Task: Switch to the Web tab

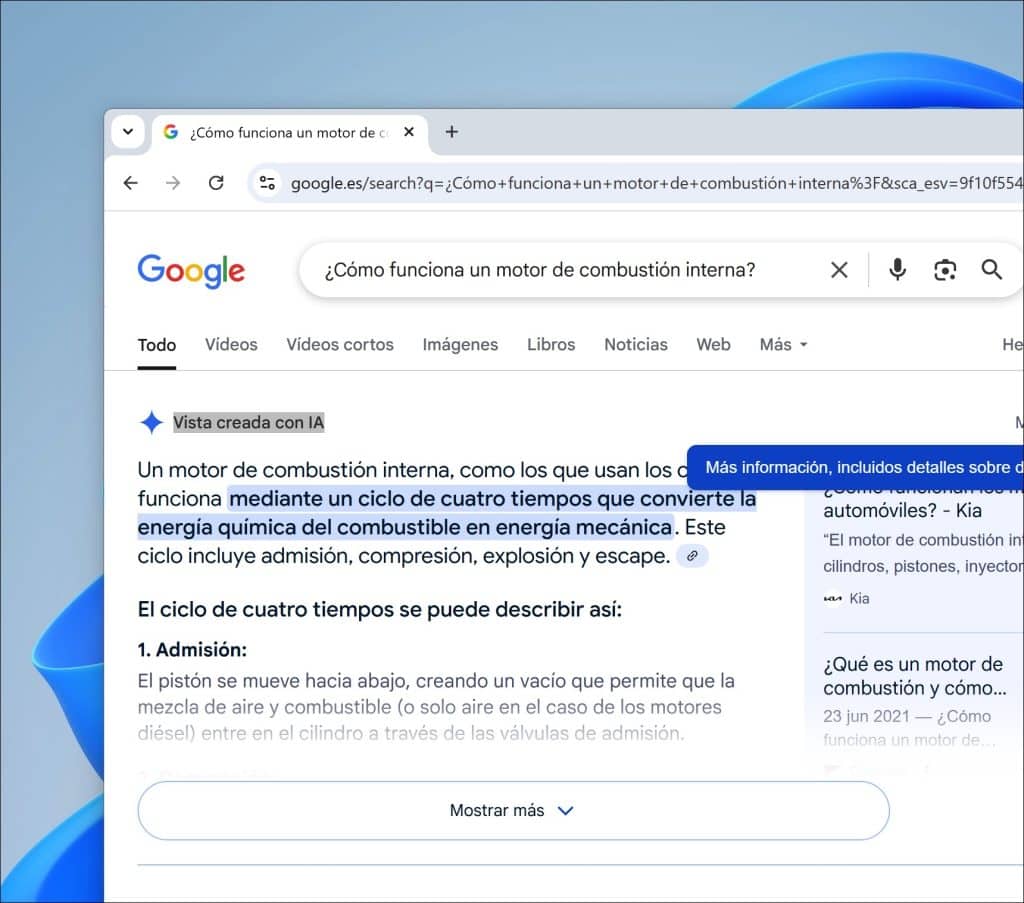Action: click(713, 345)
